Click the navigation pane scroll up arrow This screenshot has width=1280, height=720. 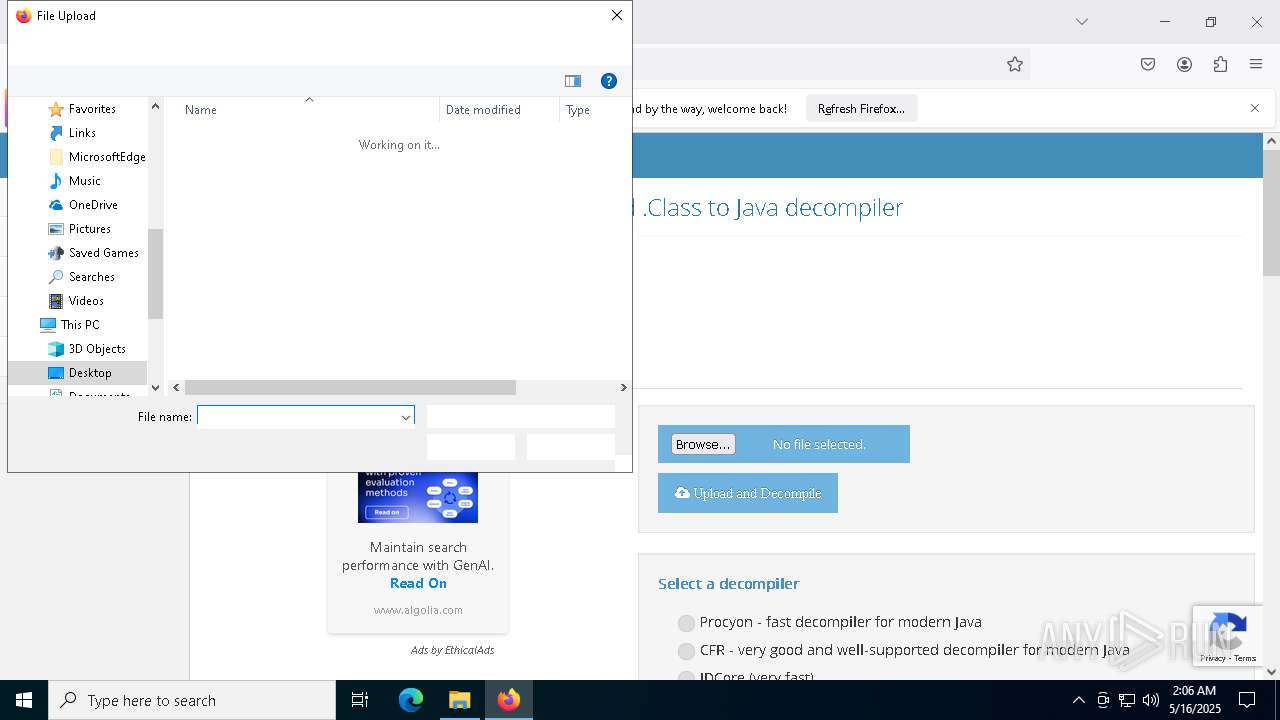pos(155,106)
